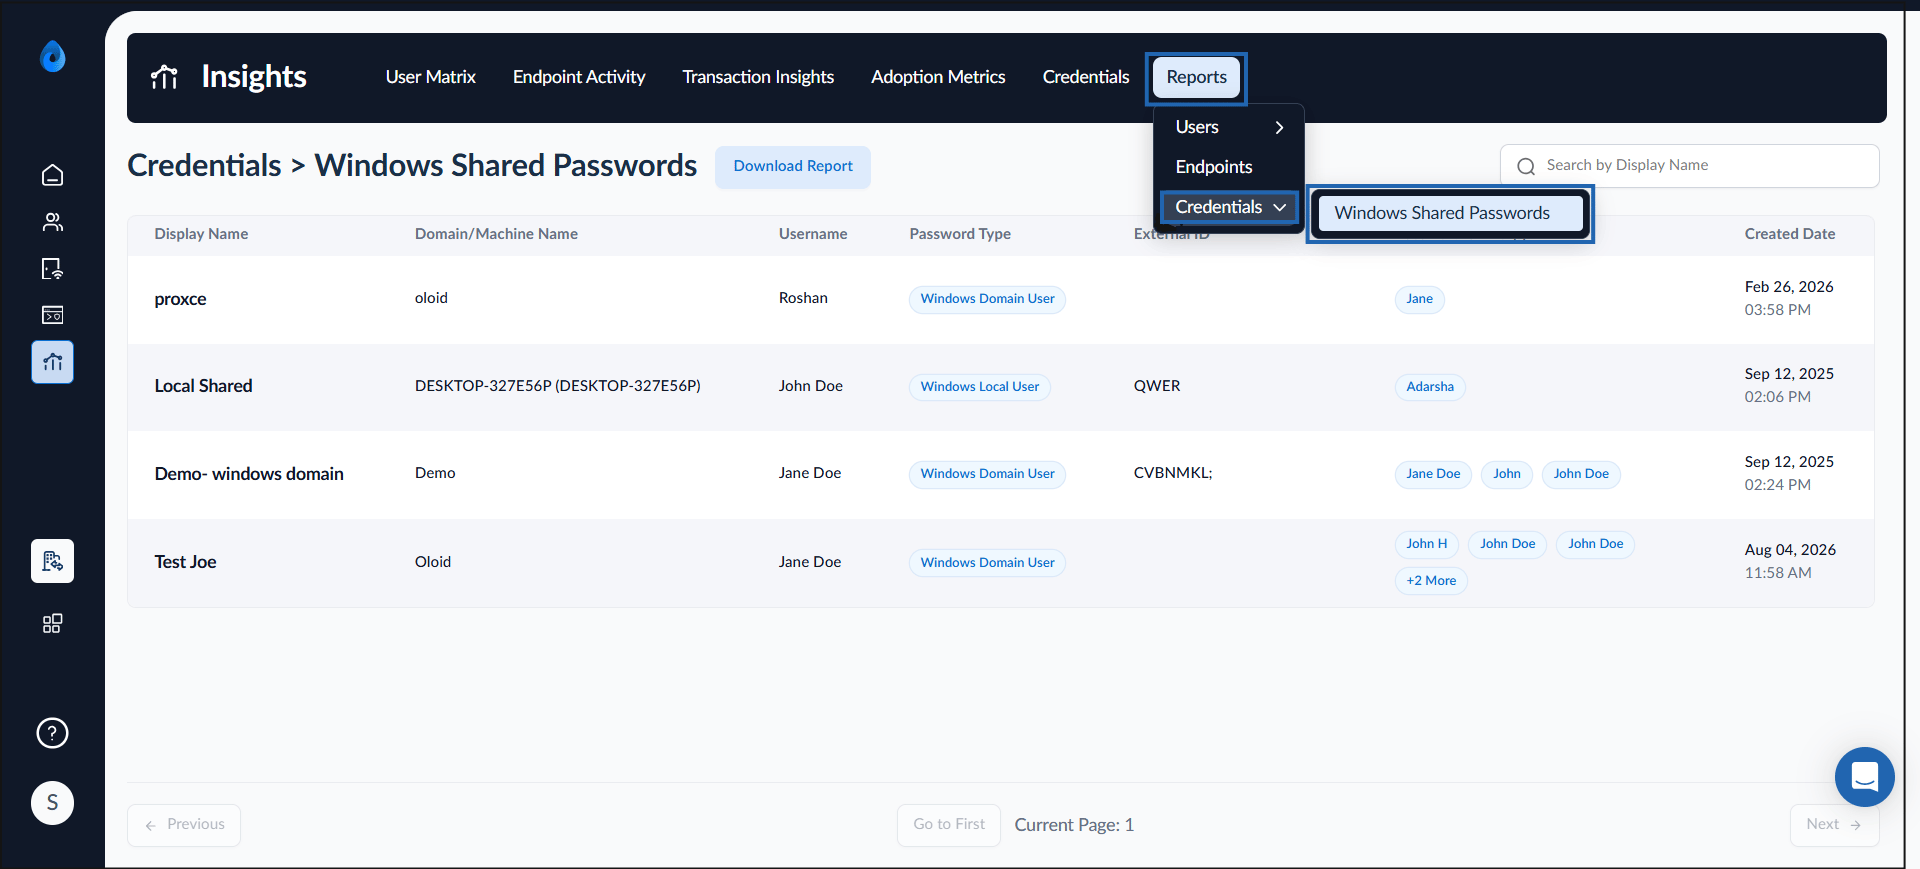Open the Endpoints device sidebar icon
The width and height of the screenshot is (1920, 869).
pyautogui.click(x=53, y=268)
